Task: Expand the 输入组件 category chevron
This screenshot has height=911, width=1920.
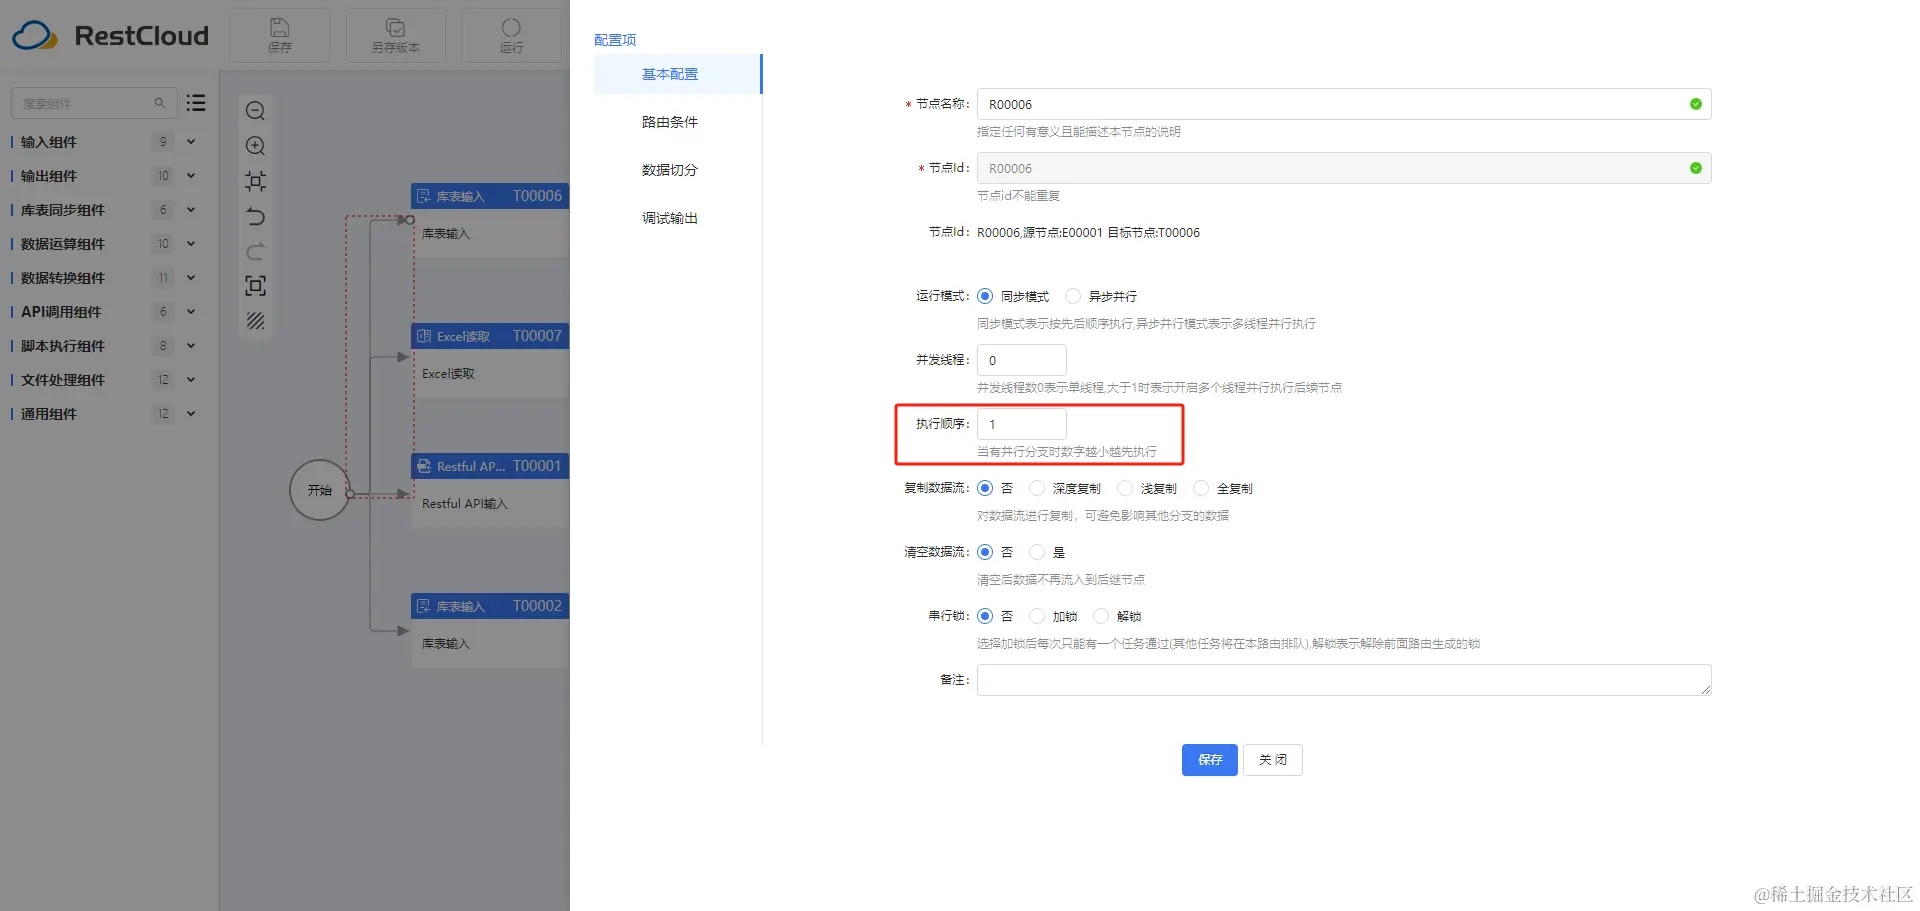Action: 191,142
